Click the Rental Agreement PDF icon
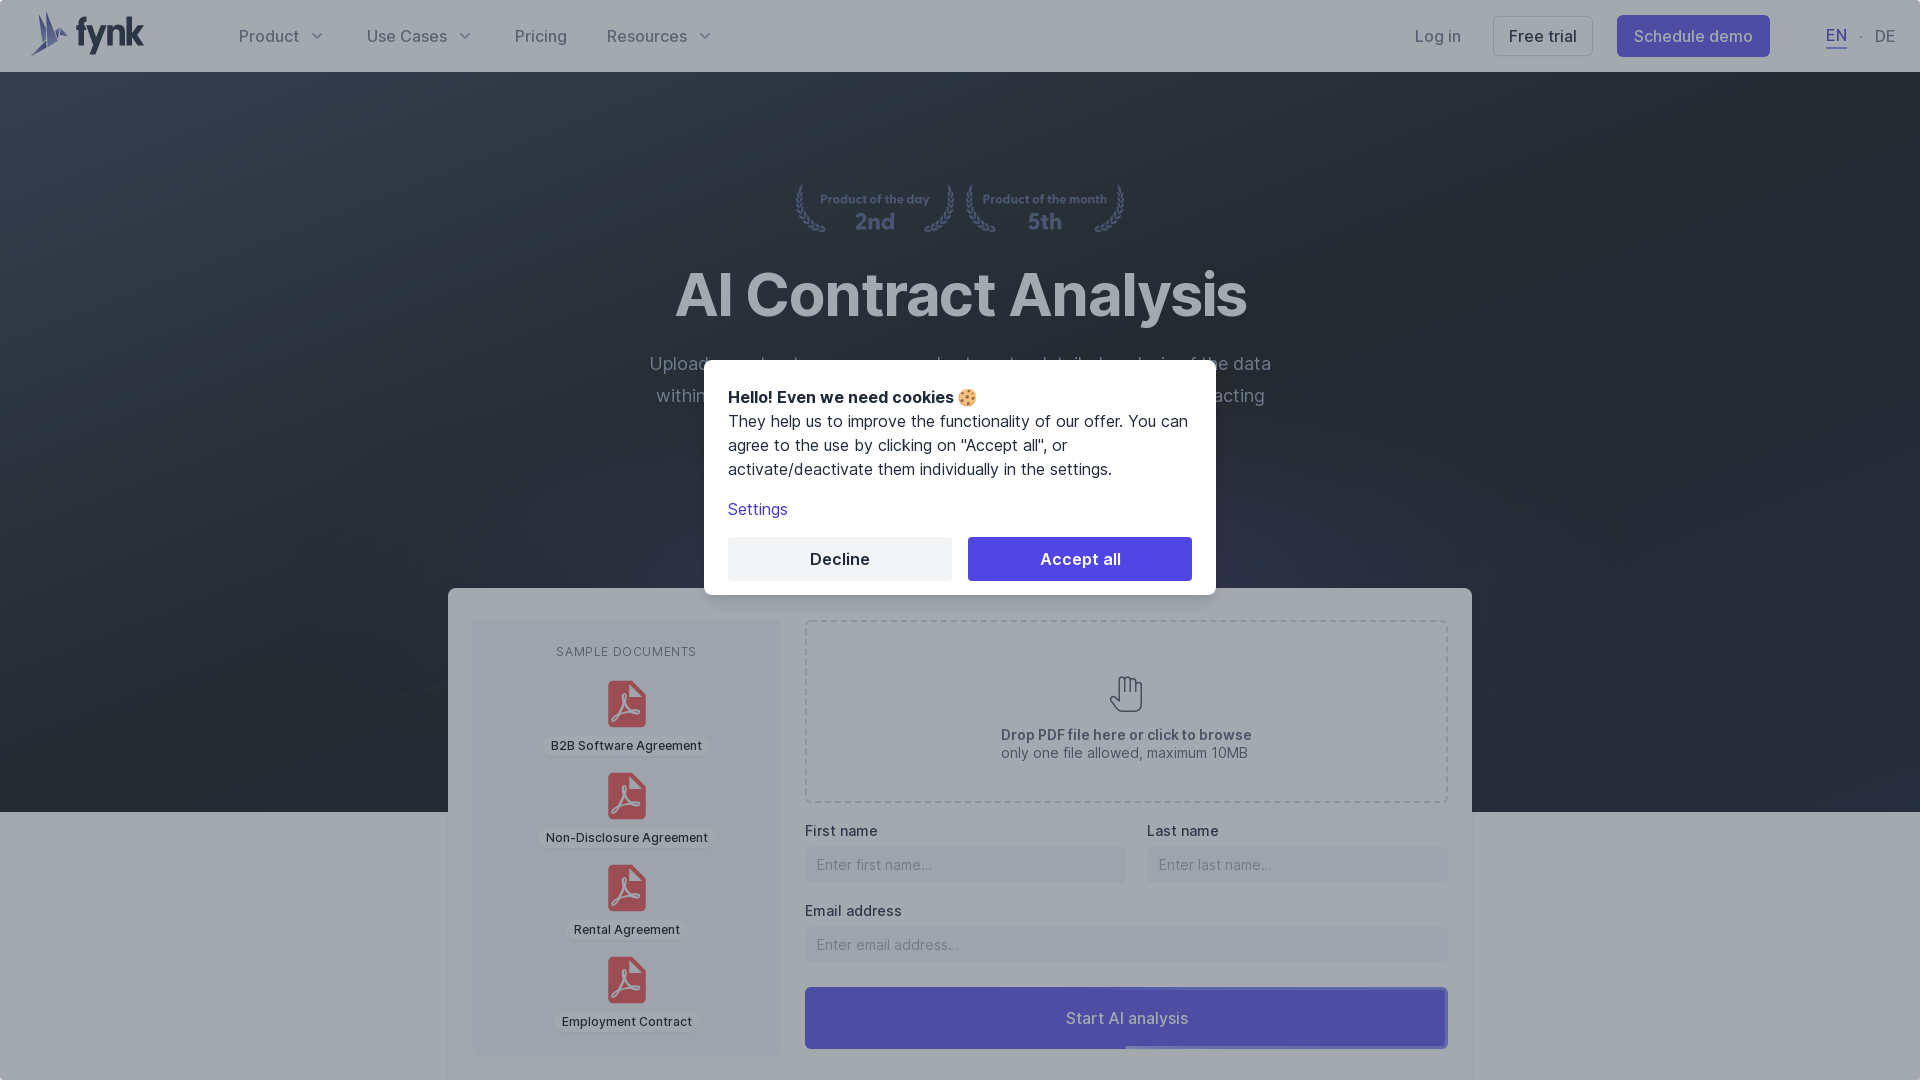1920x1080 pixels. coord(626,887)
